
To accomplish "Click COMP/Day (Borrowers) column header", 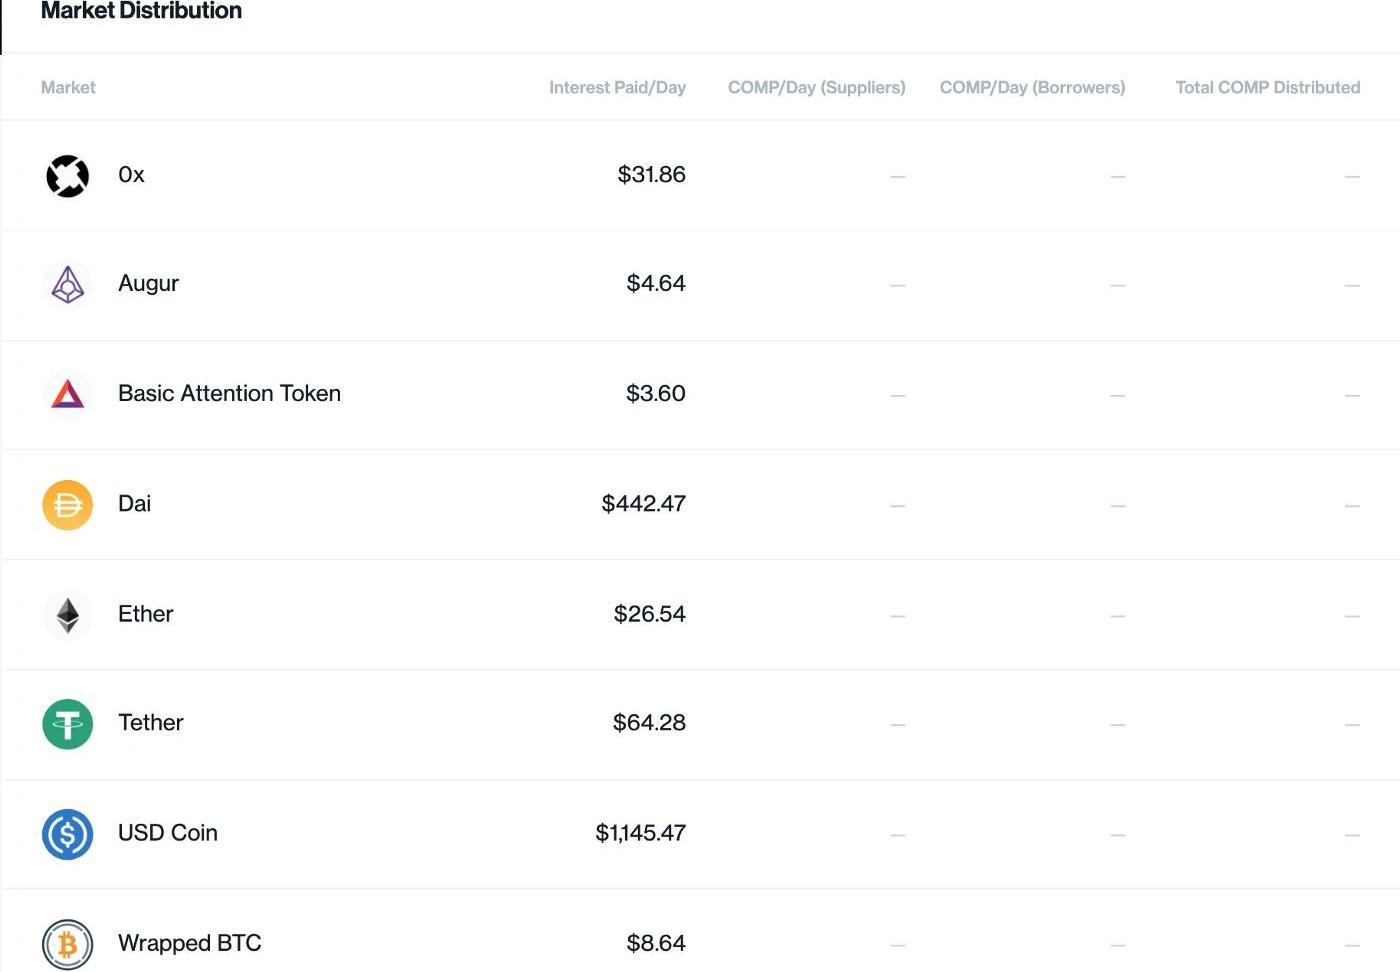I will pos(1032,88).
